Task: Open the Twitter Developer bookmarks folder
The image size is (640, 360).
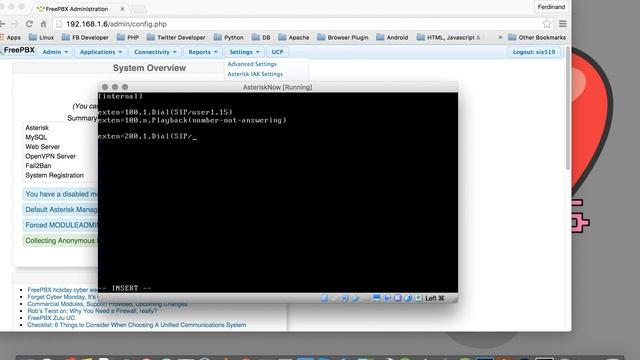Action: 176,38
